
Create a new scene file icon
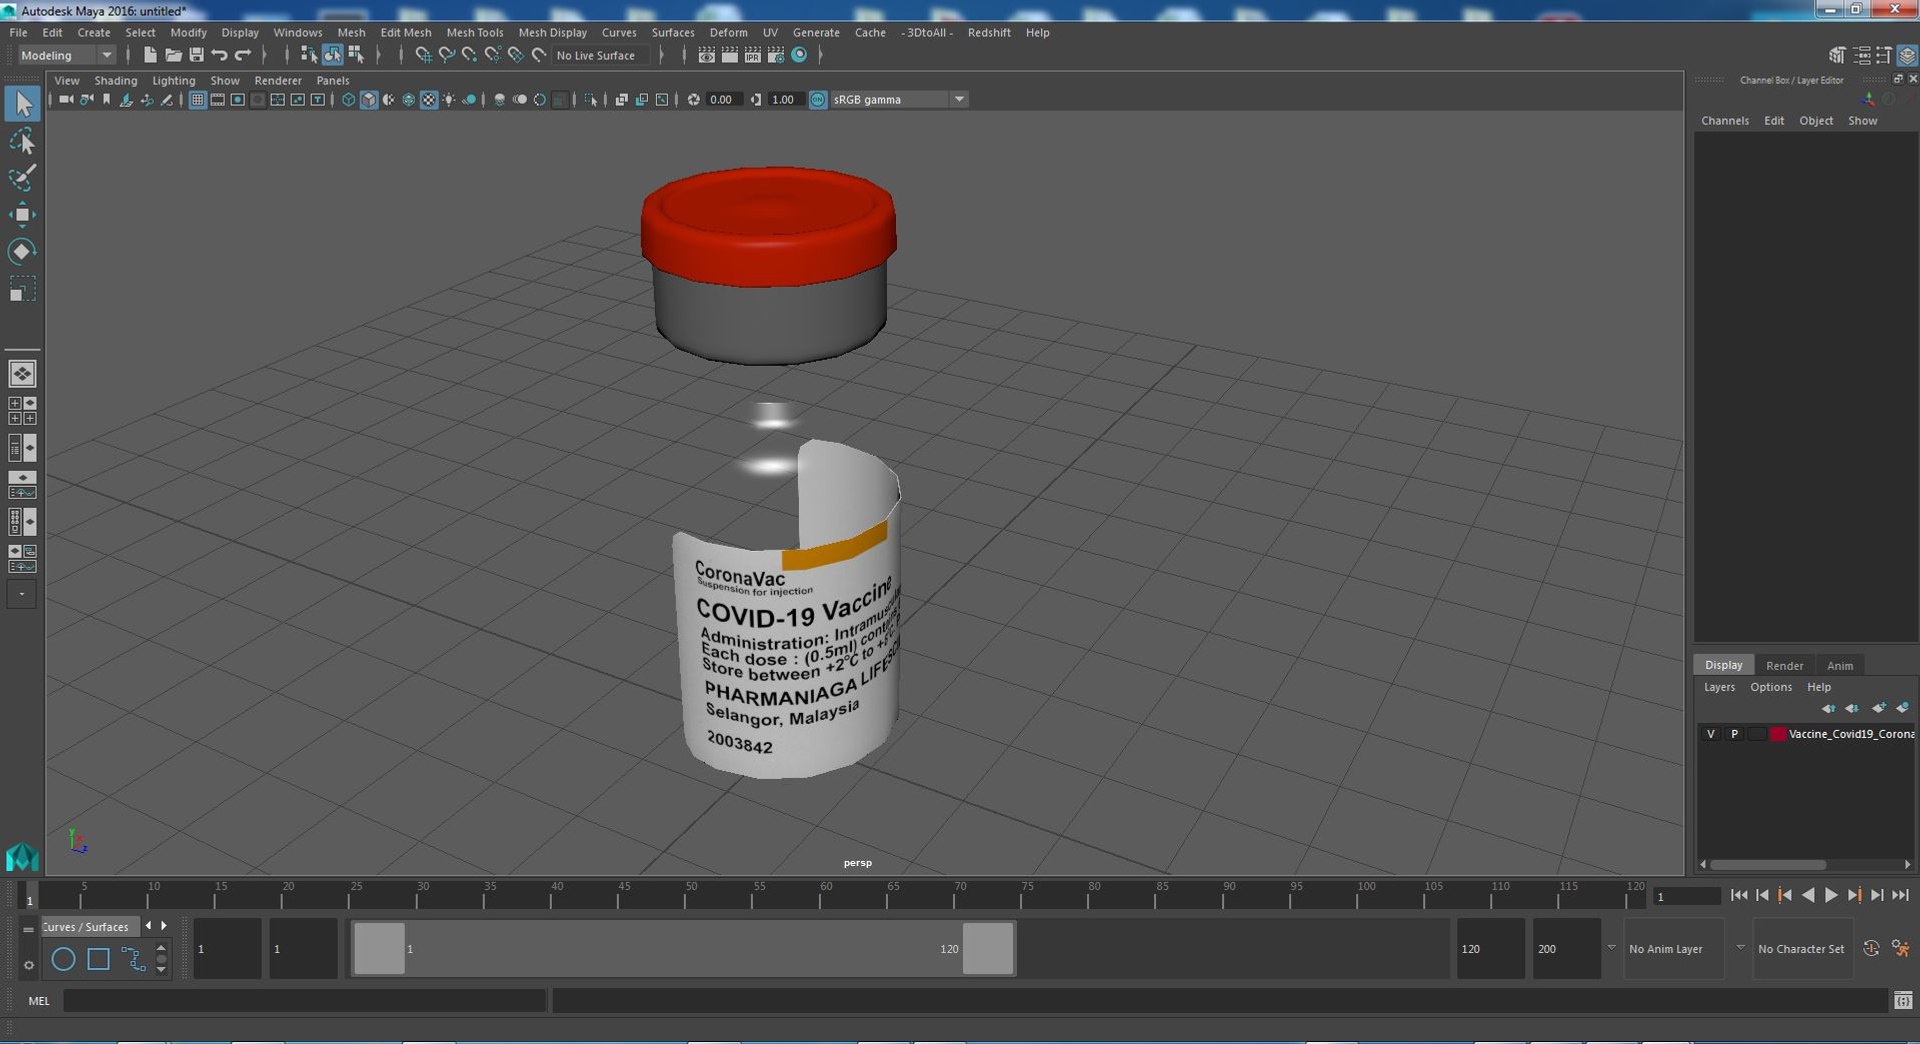coord(150,55)
